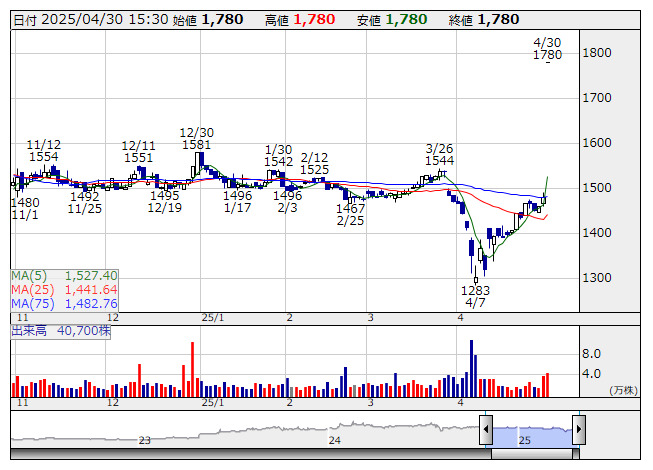Click the 11/25 1492 low annotation

(x=85, y=202)
